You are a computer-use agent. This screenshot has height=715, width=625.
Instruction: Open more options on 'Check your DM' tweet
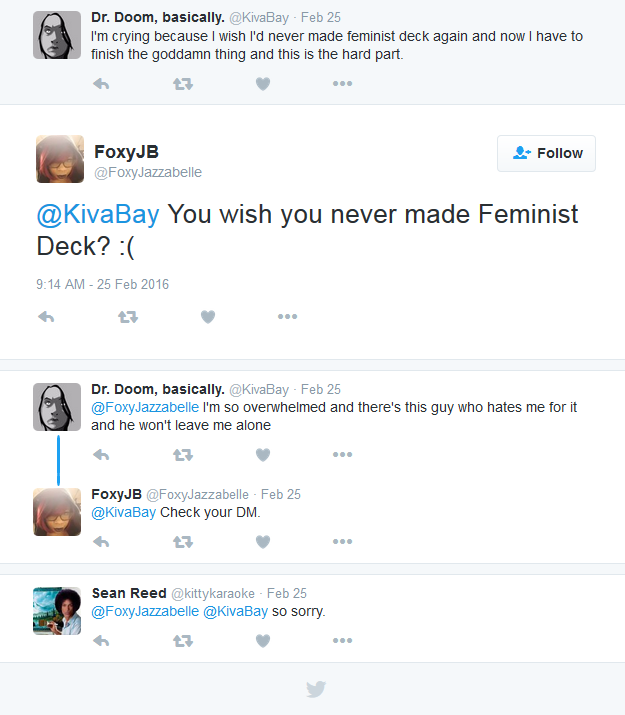coord(342,542)
